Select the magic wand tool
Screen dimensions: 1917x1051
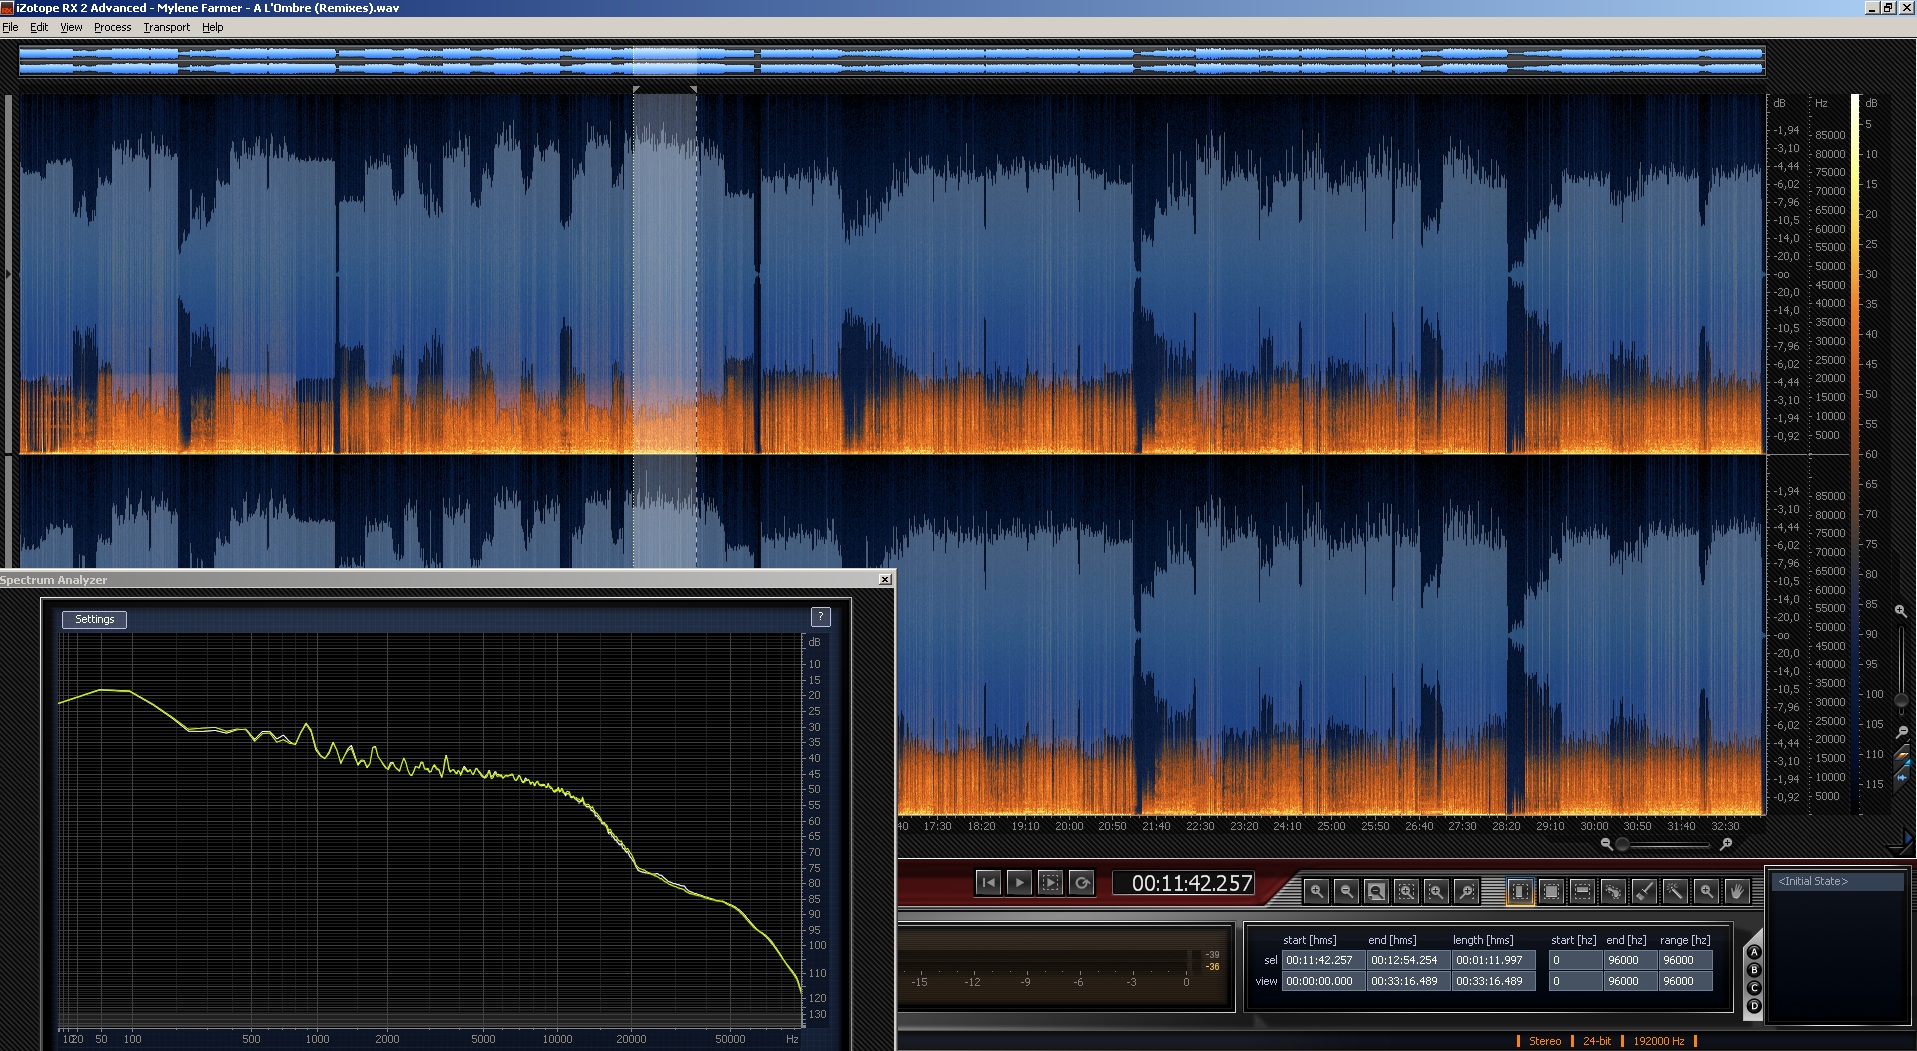1675,890
